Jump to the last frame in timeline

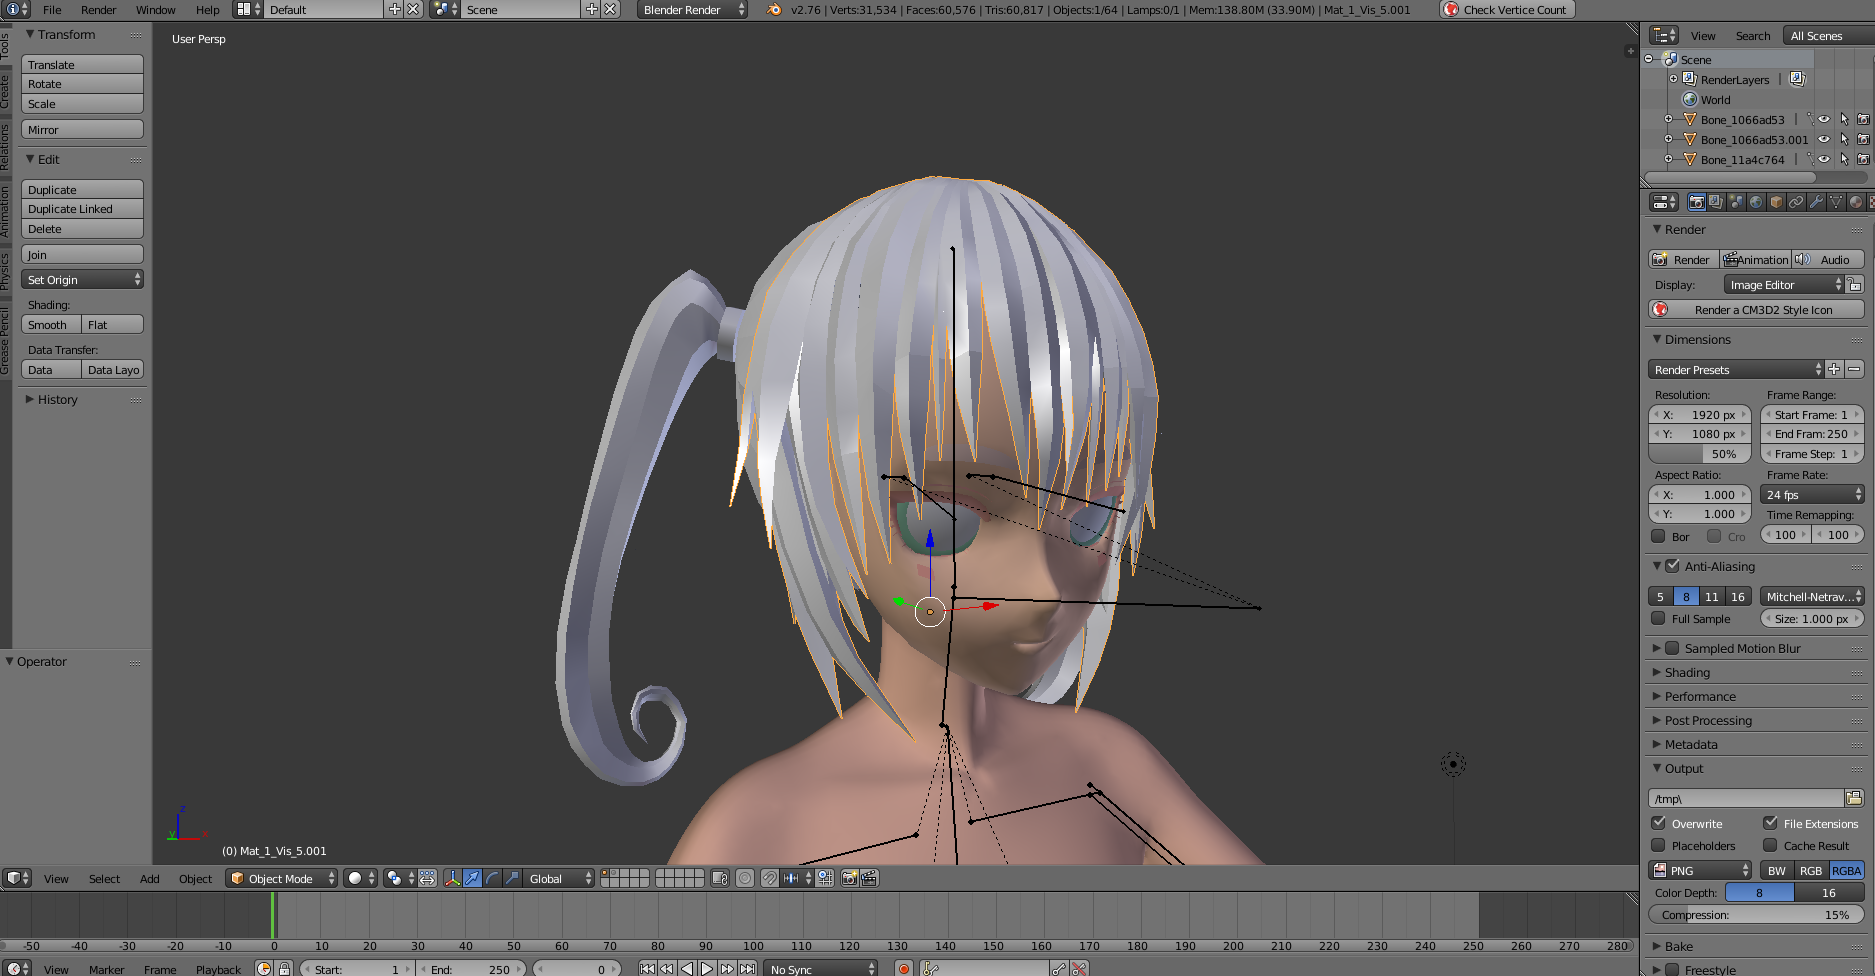tap(747, 968)
